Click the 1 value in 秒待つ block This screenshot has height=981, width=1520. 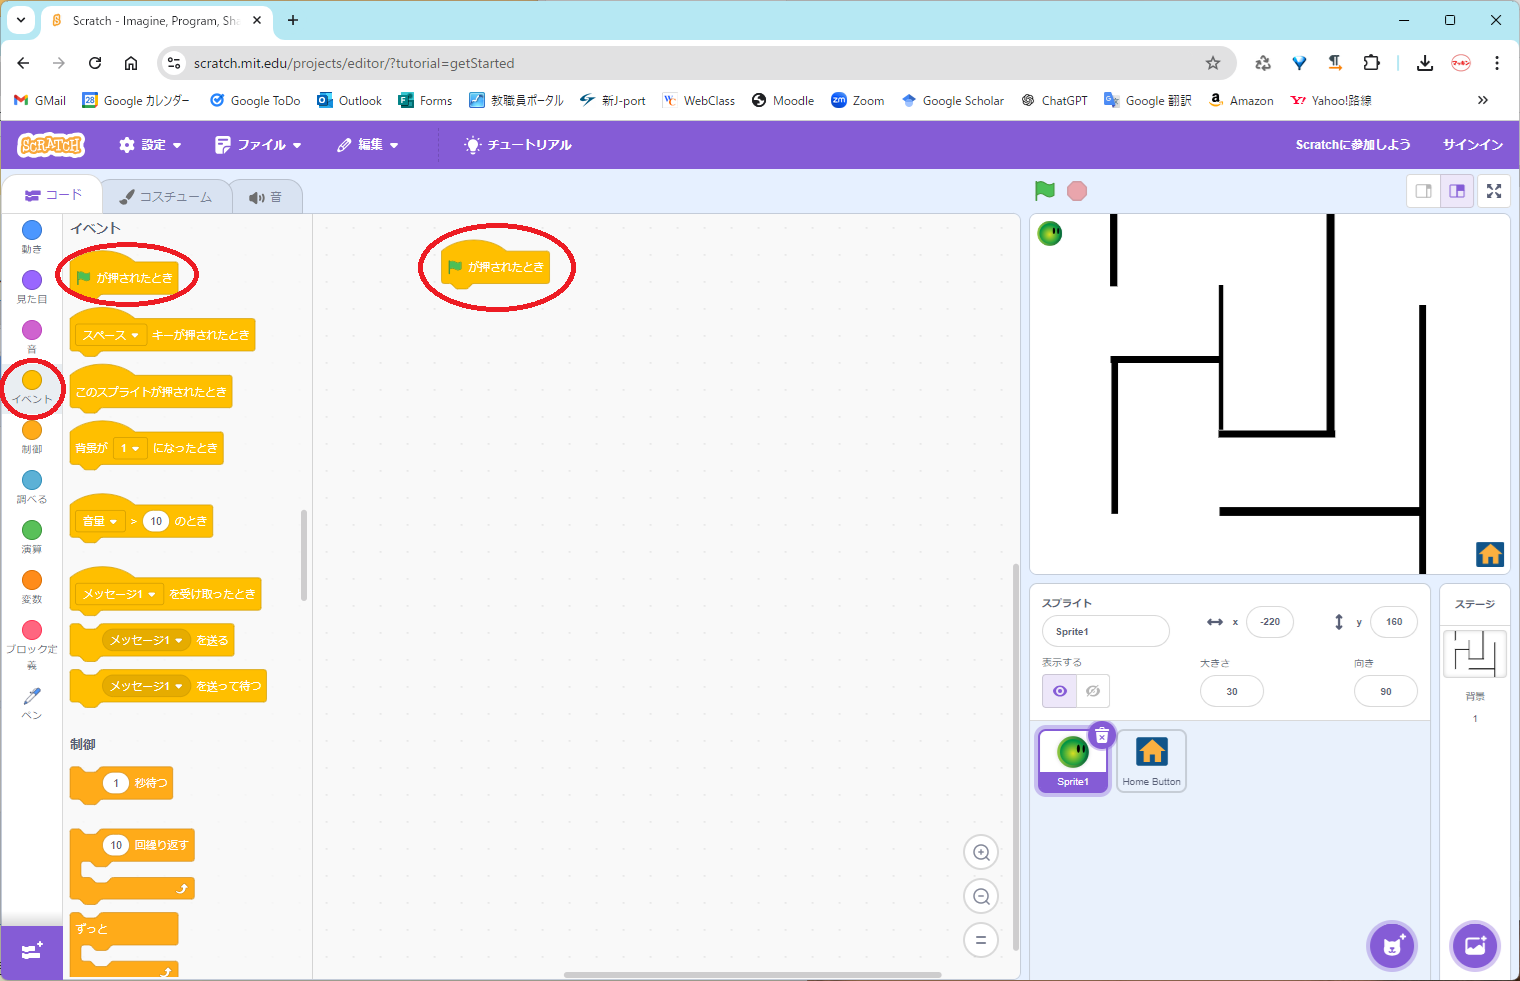tap(116, 783)
